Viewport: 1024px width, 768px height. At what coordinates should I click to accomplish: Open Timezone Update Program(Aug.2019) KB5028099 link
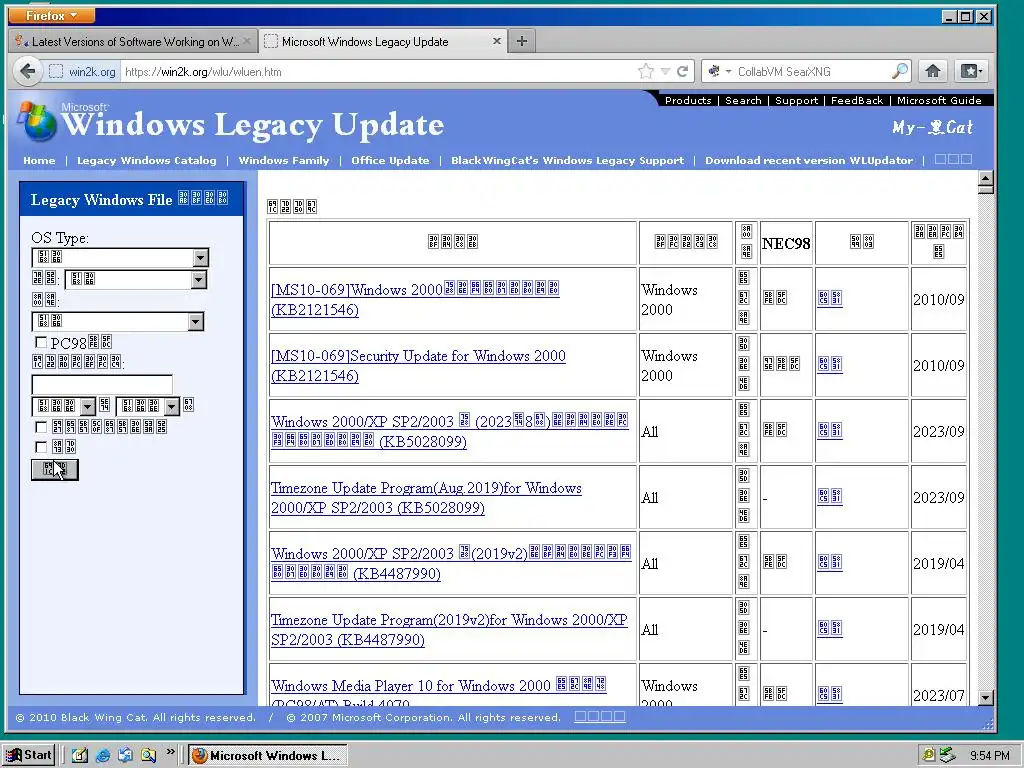426,498
